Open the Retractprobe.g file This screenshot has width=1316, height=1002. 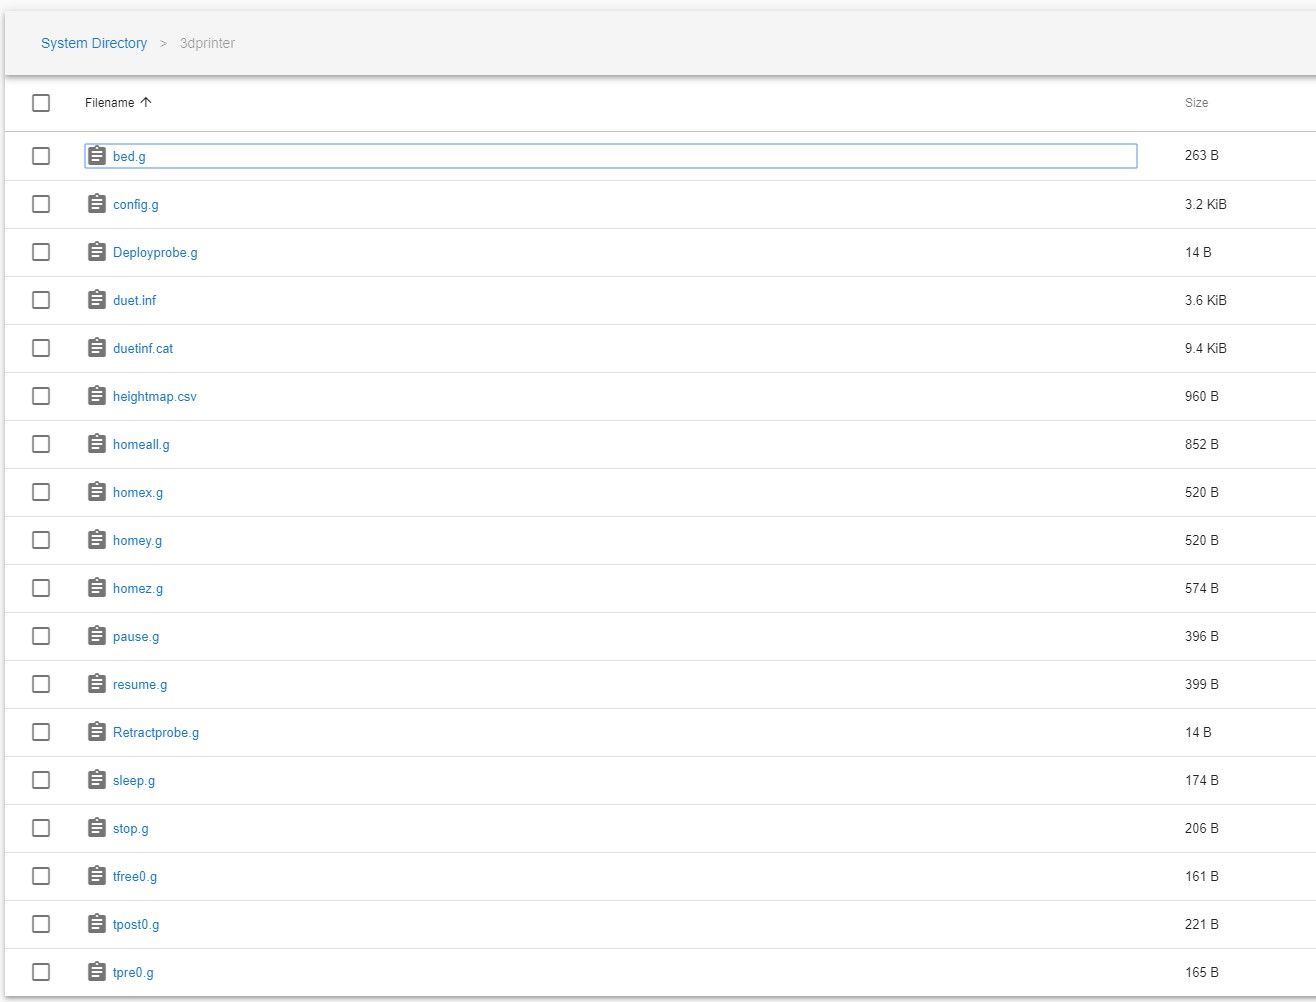point(156,732)
